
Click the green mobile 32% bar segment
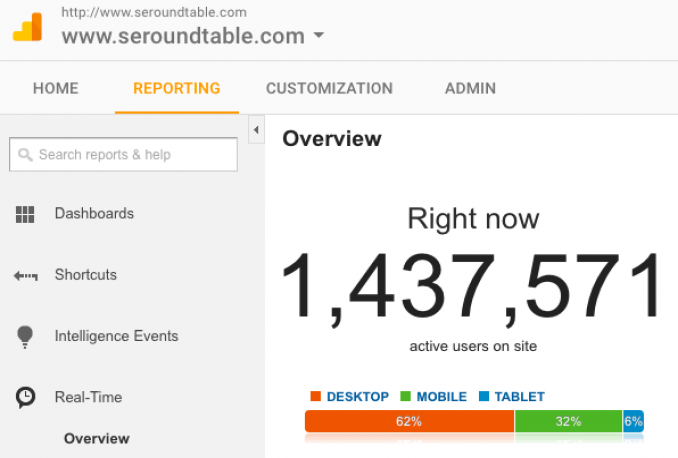(568, 422)
